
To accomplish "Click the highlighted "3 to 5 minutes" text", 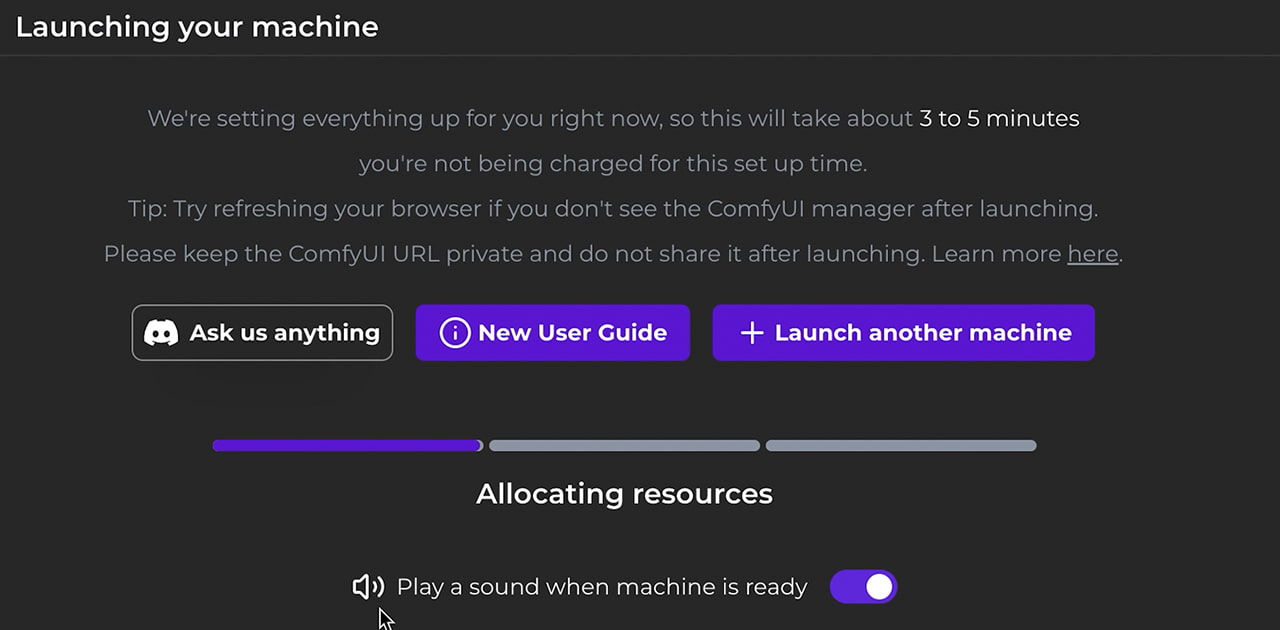I will pyautogui.click(x=999, y=119).
